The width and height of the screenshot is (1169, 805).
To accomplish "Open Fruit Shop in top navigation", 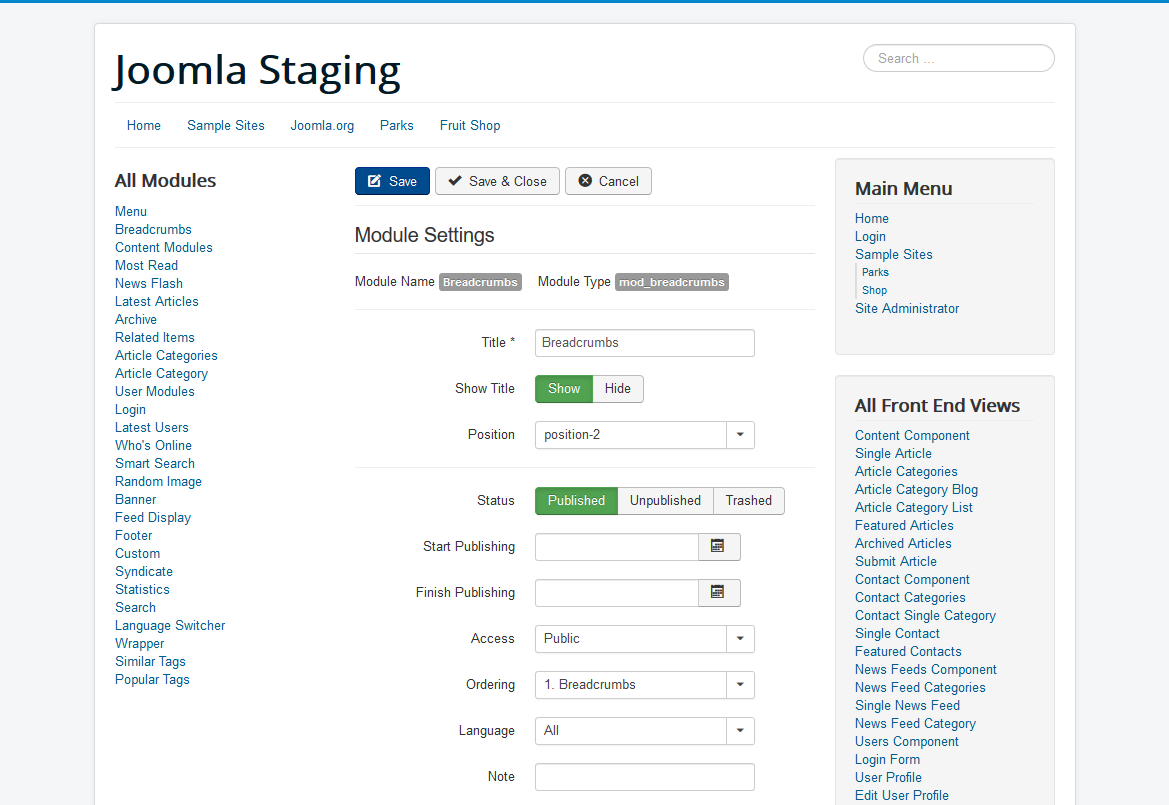I will coord(470,125).
